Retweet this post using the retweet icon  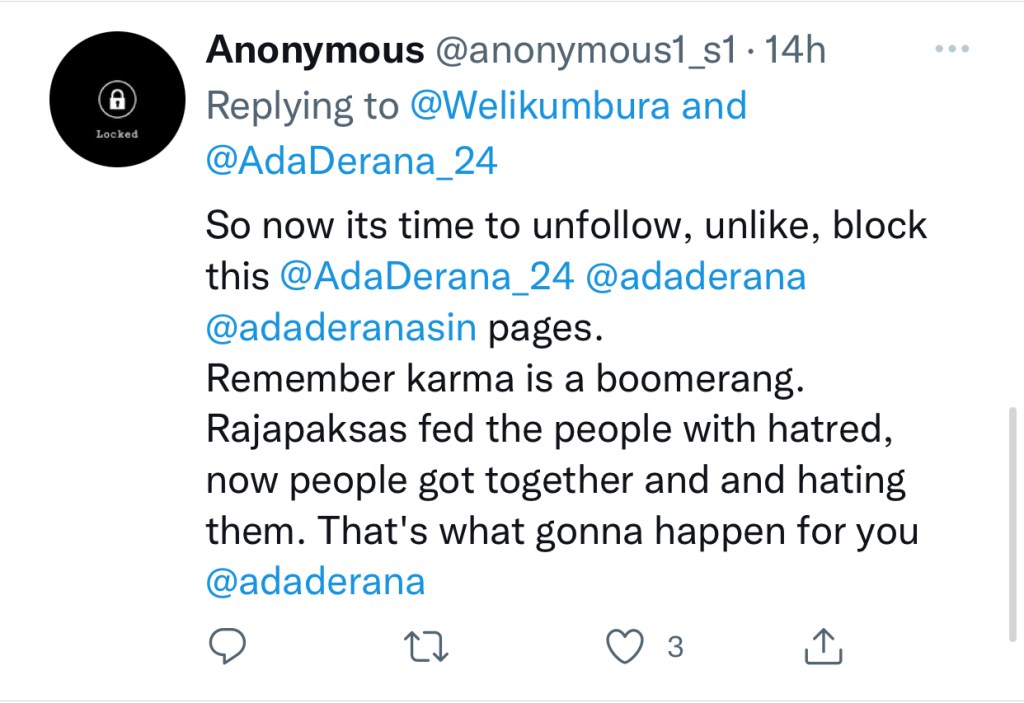click(x=427, y=648)
